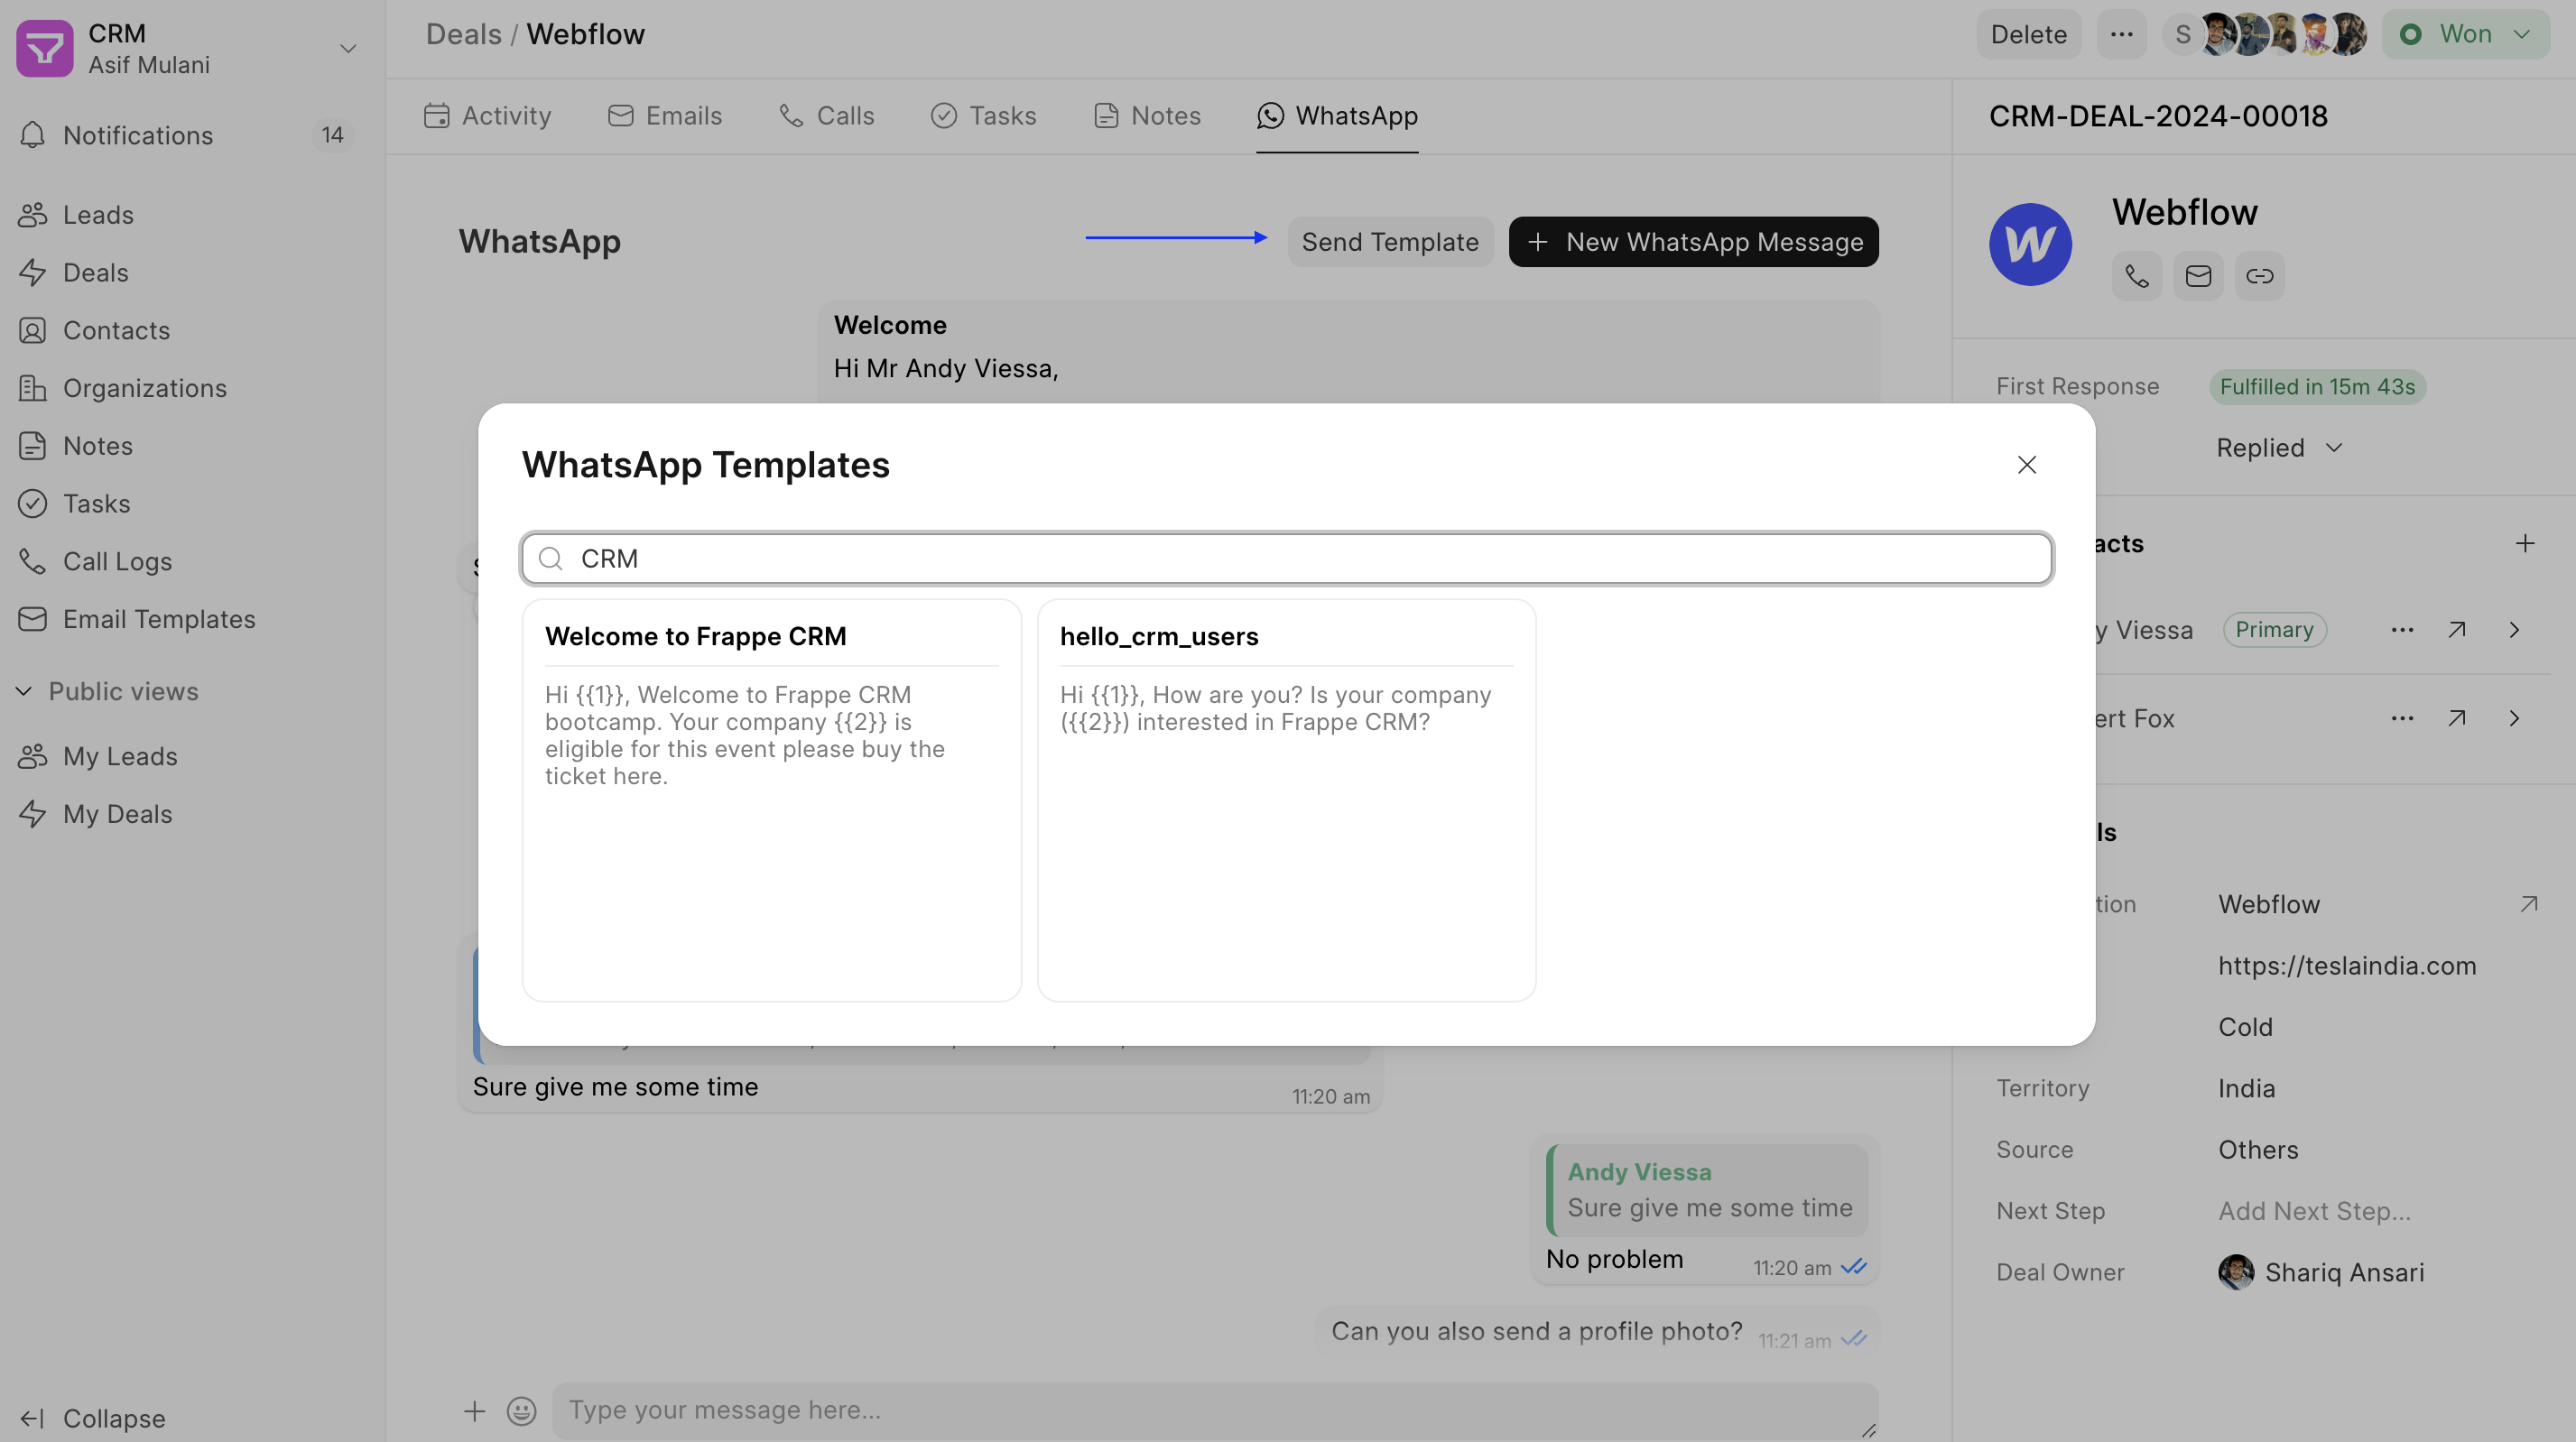Click the Fulfilled in 15m 43s badge
The image size is (2576, 1442).
pos(2317,387)
